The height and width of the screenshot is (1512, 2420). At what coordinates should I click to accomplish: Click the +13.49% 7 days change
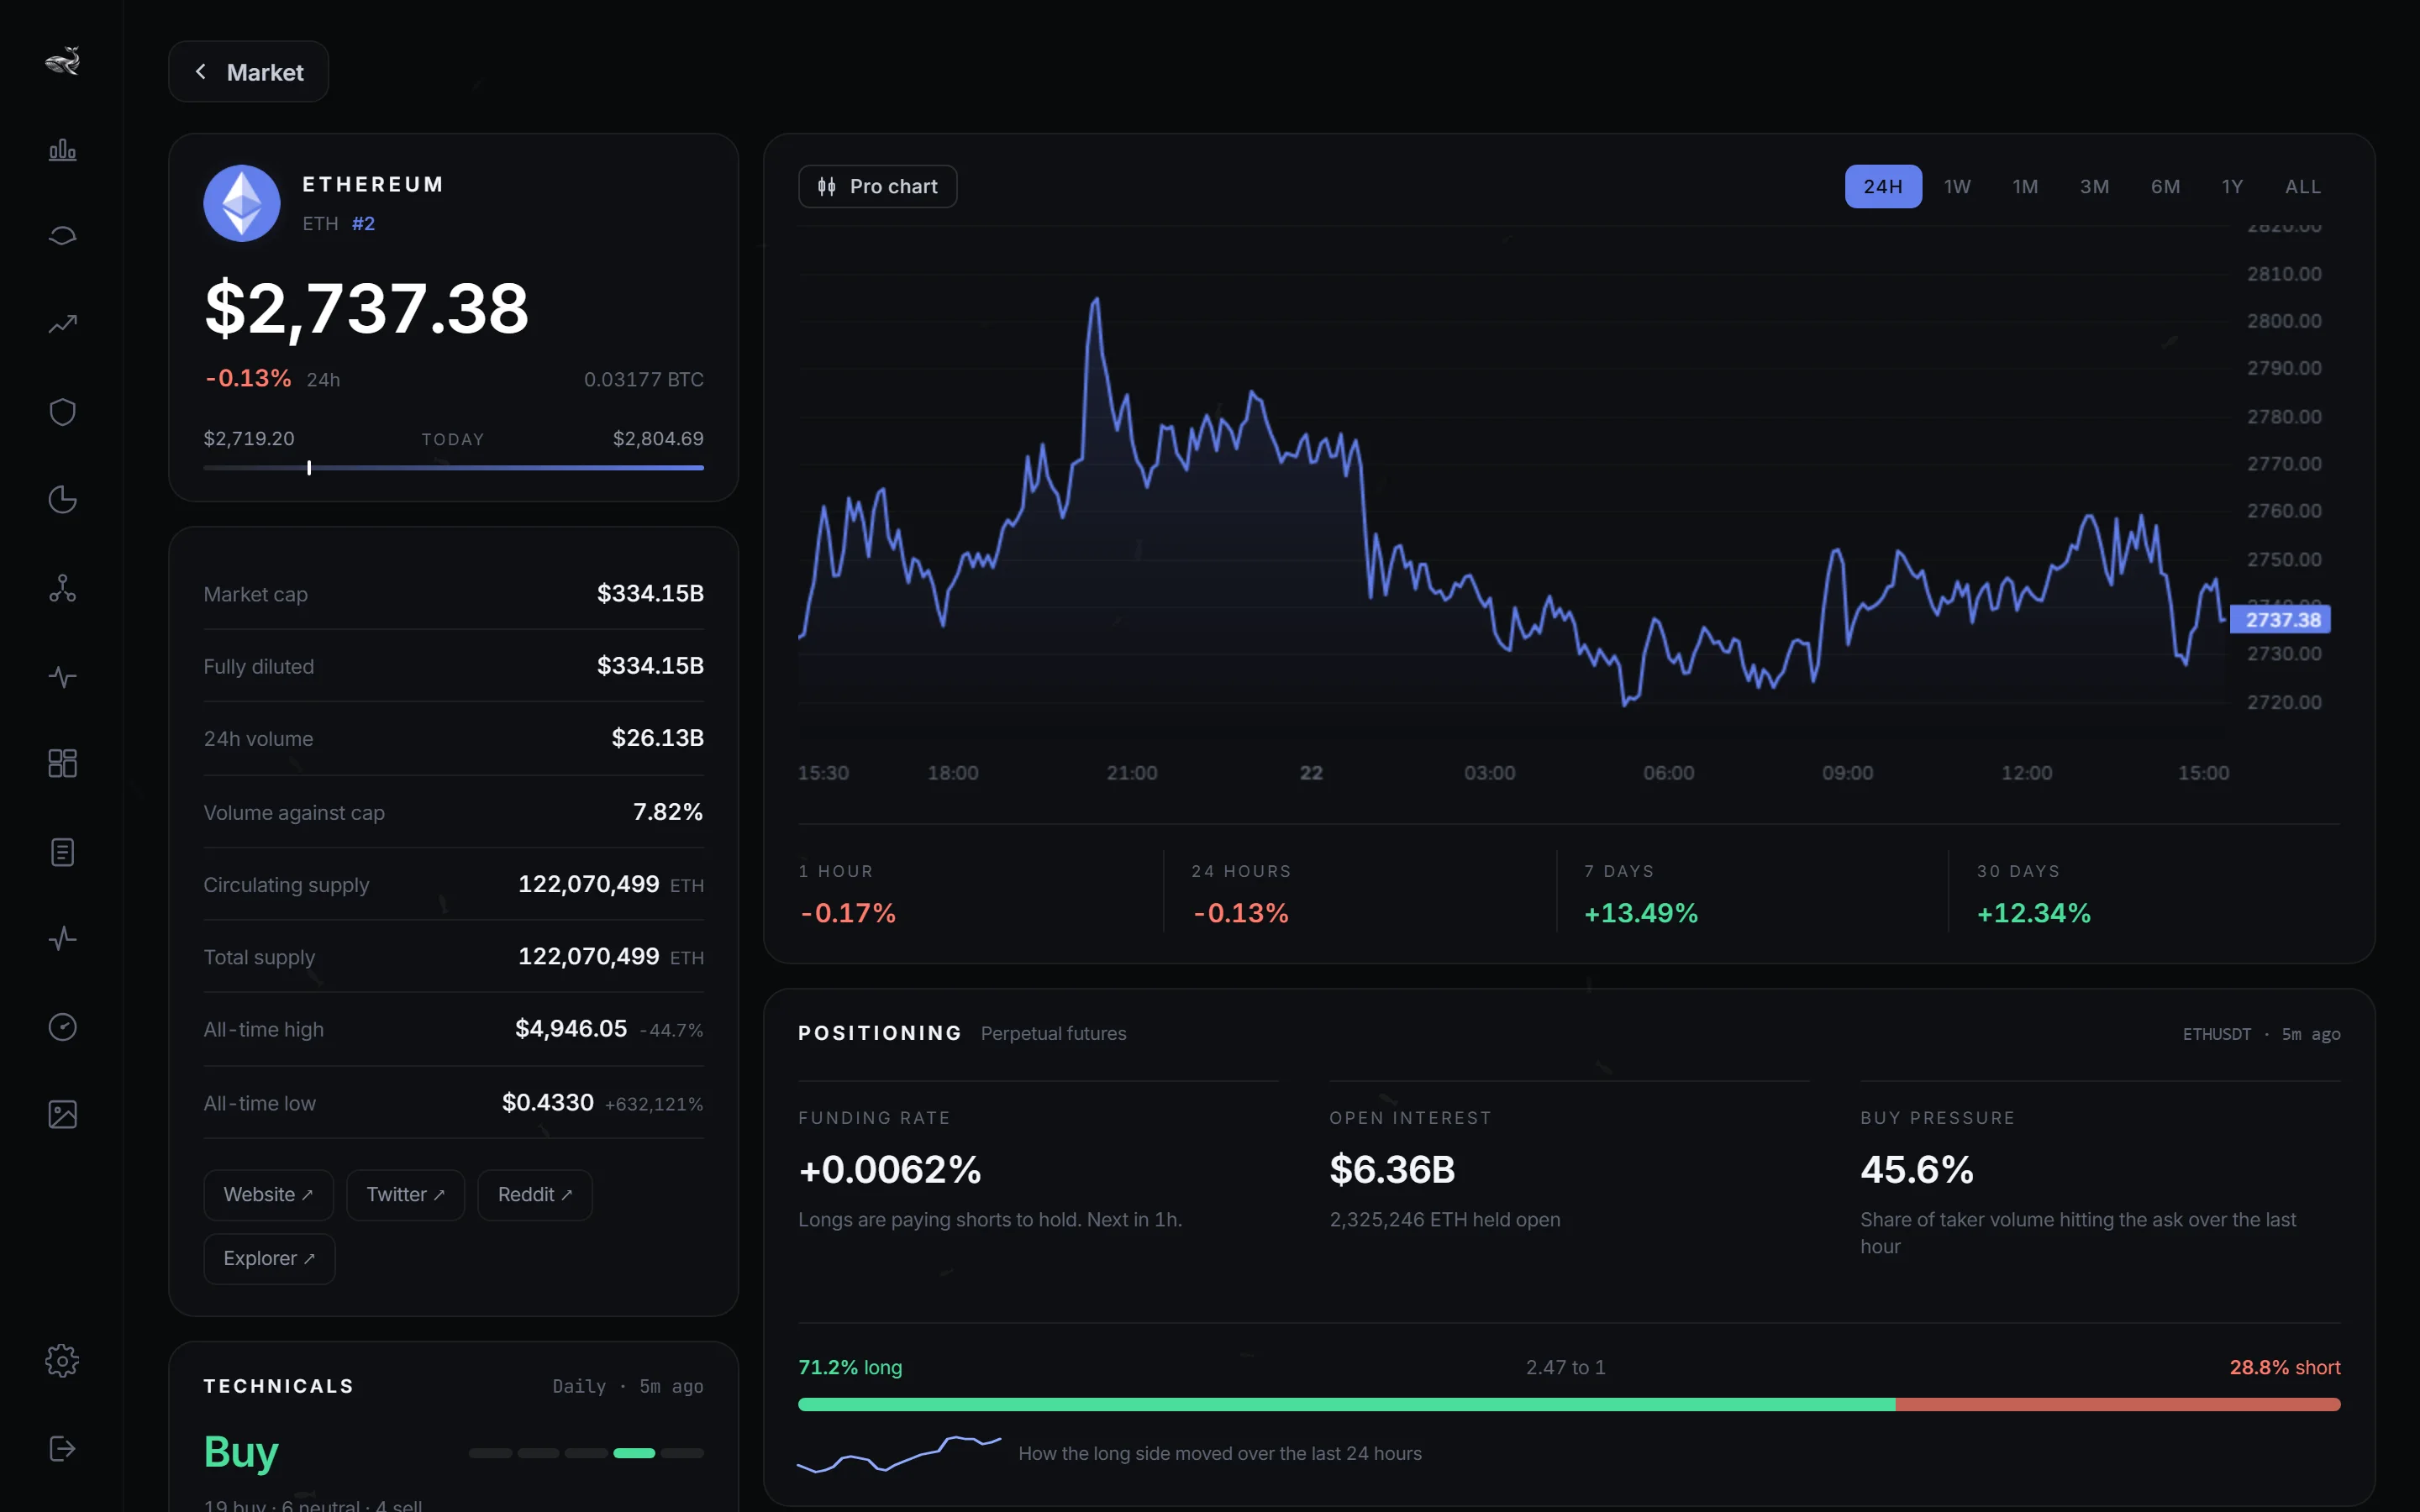tap(1641, 913)
